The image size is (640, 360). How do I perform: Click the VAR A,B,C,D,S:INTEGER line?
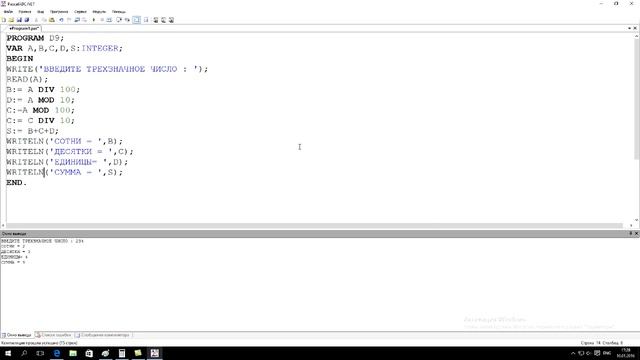(x=64, y=48)
